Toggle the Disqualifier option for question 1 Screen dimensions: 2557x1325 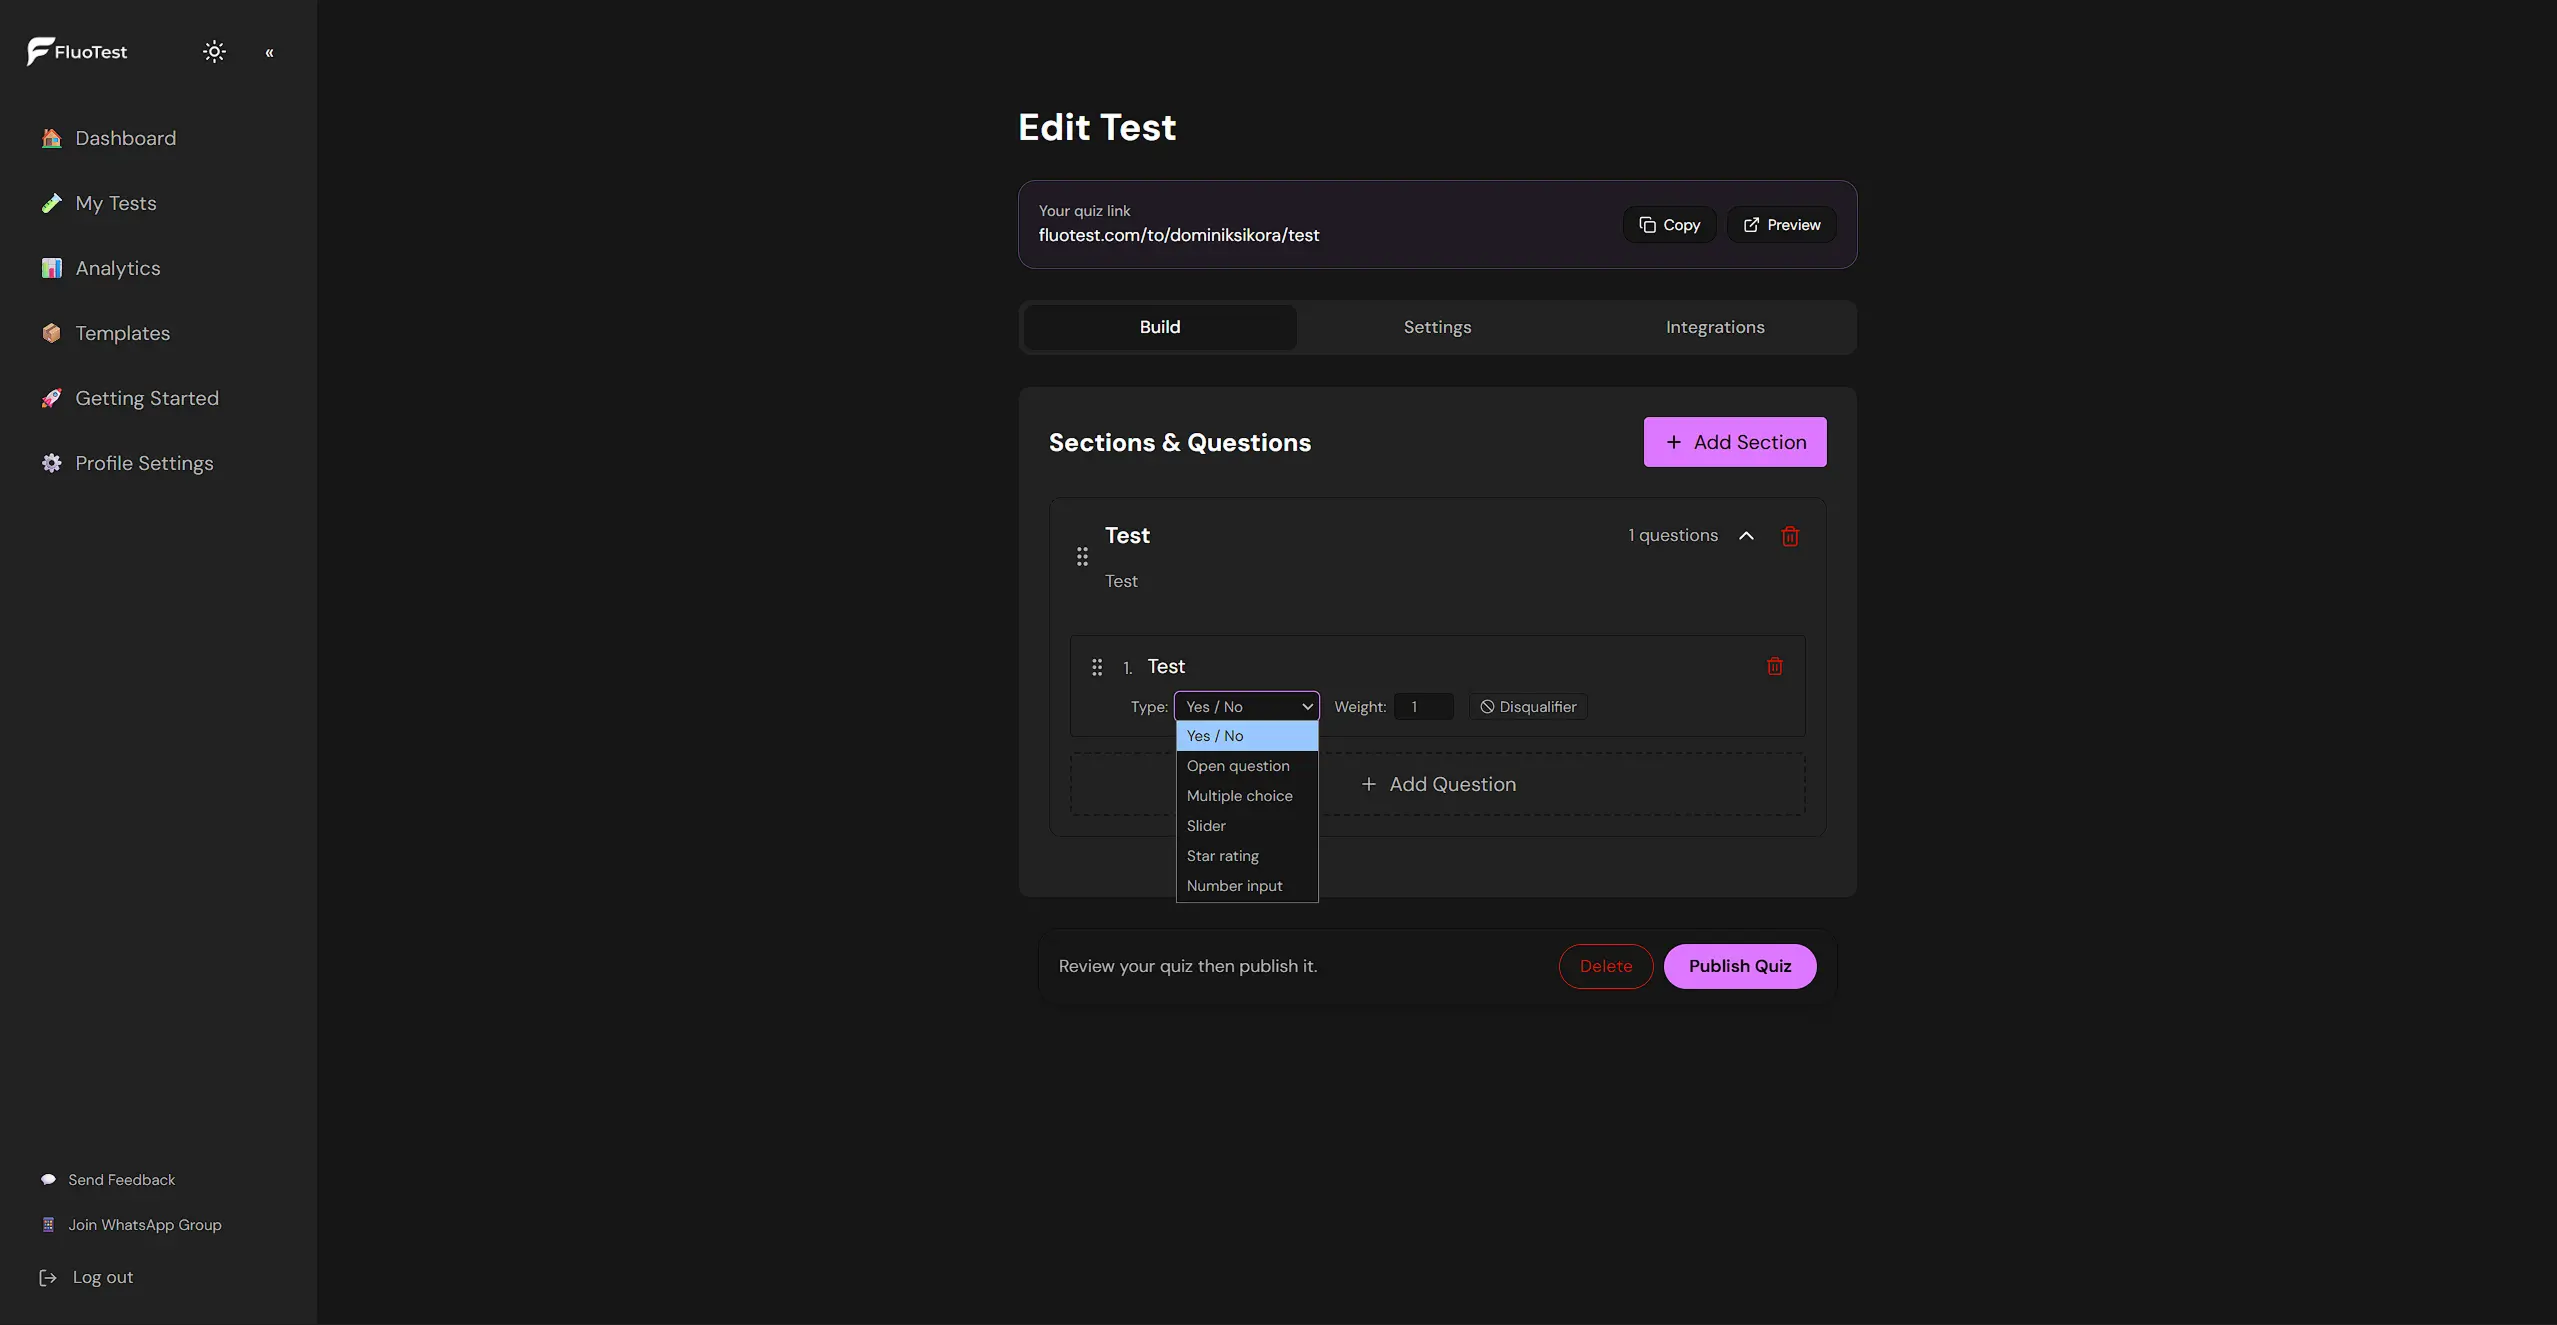(x=1528, y=707)
